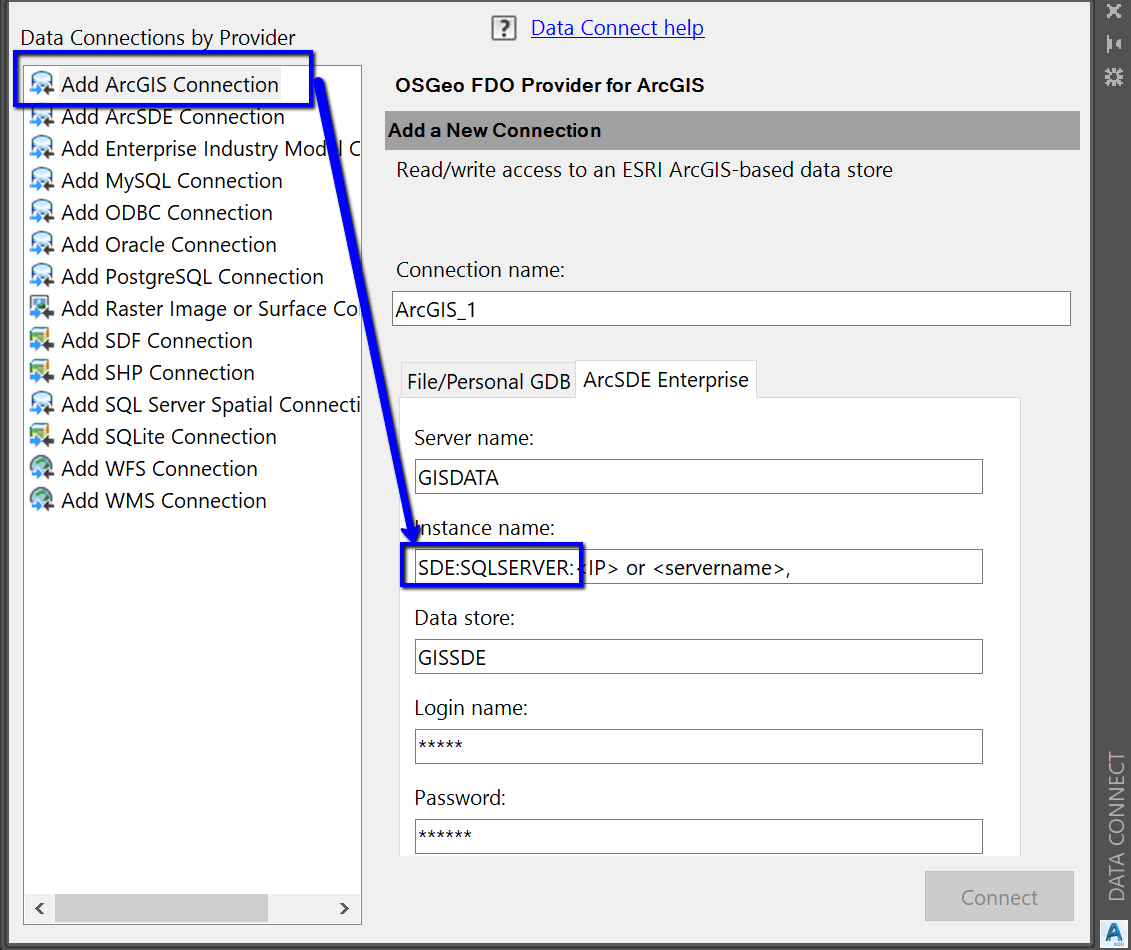This screenshot has height=950, width=1131.
Task: Click the Oracle connection icon
Action: pyautogui.click(x=42, y=244)
